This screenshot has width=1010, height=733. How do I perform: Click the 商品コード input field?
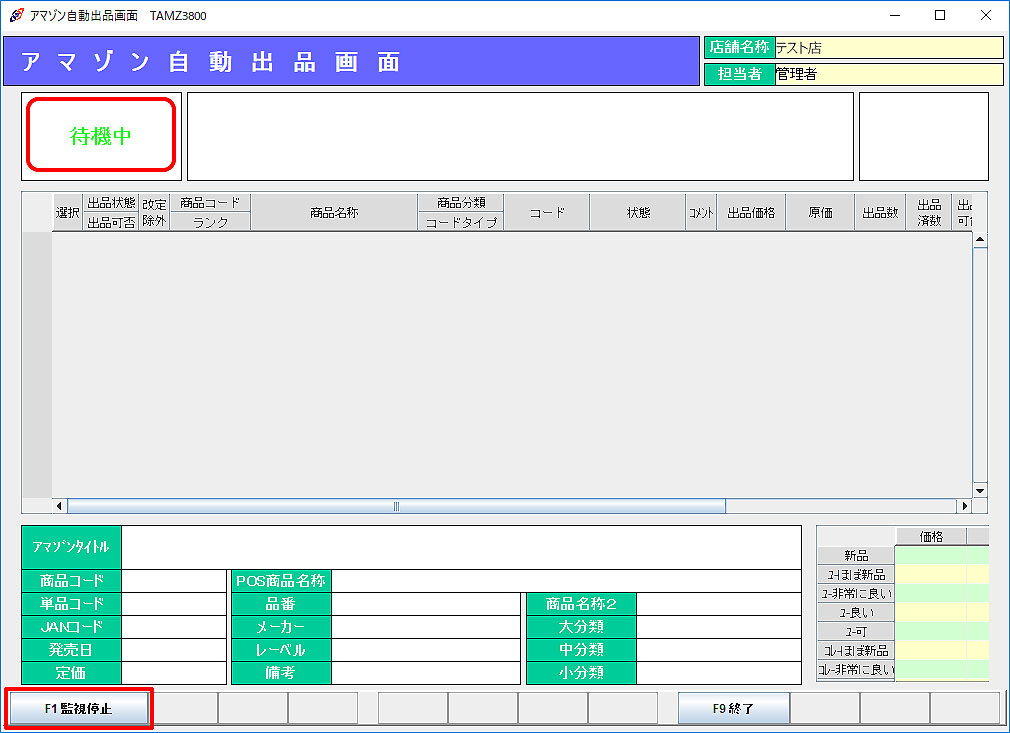[x=174, y=581]
